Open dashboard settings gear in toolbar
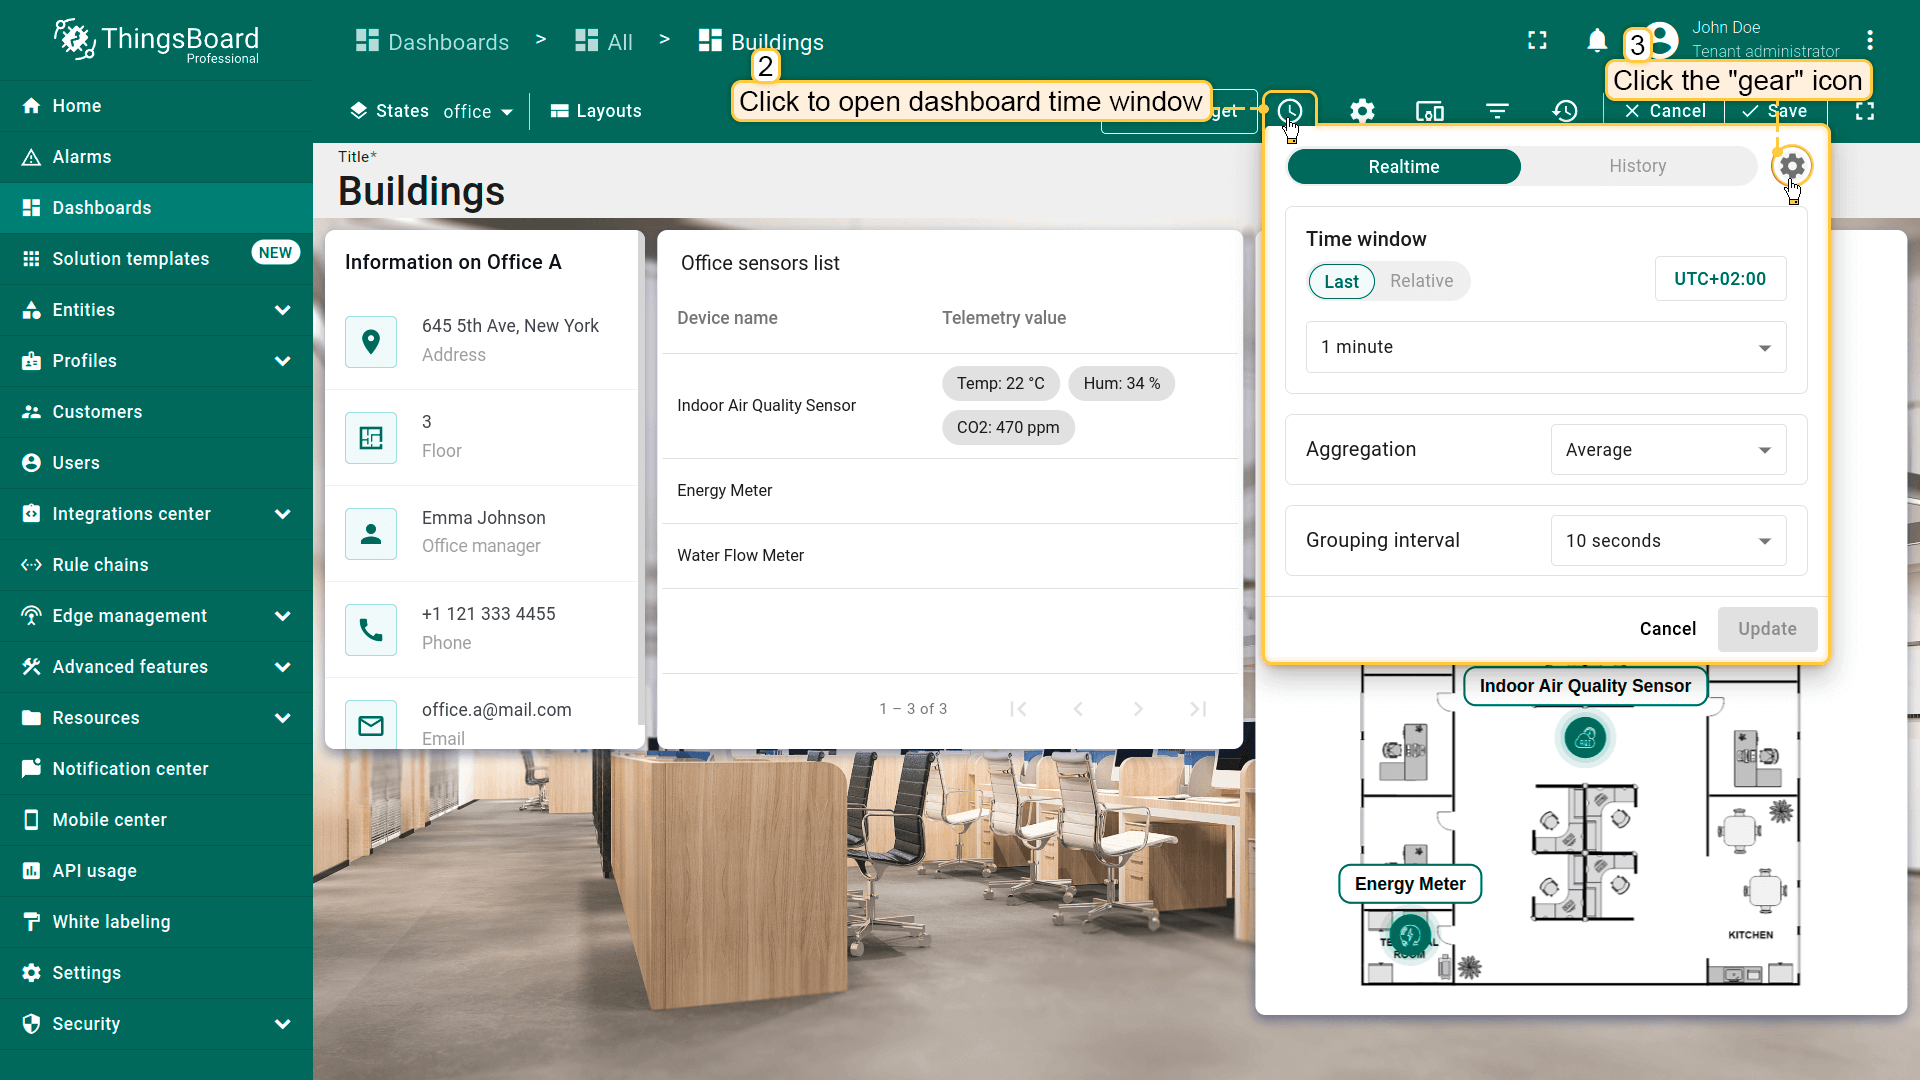Viewport: 1920px width, 1080px height. [x=1362, y=111]
